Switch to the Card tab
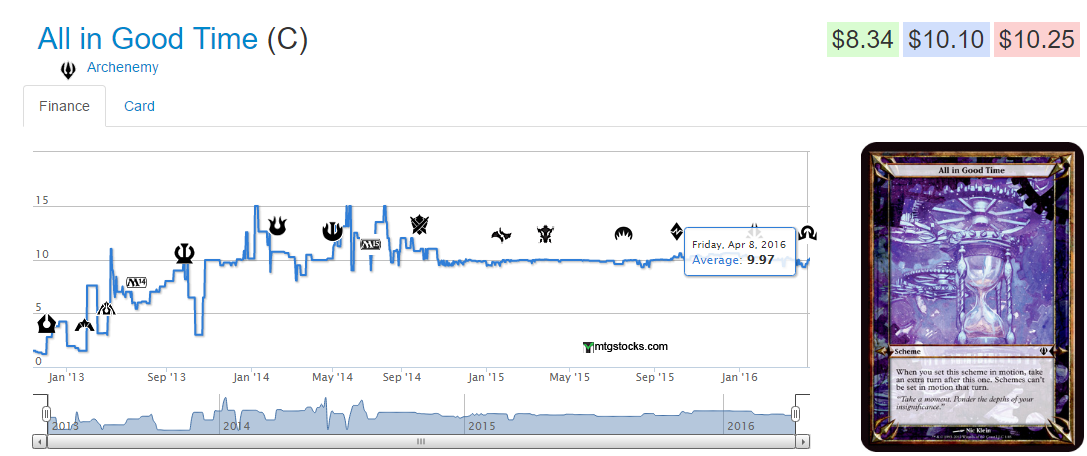 [139, 106]
